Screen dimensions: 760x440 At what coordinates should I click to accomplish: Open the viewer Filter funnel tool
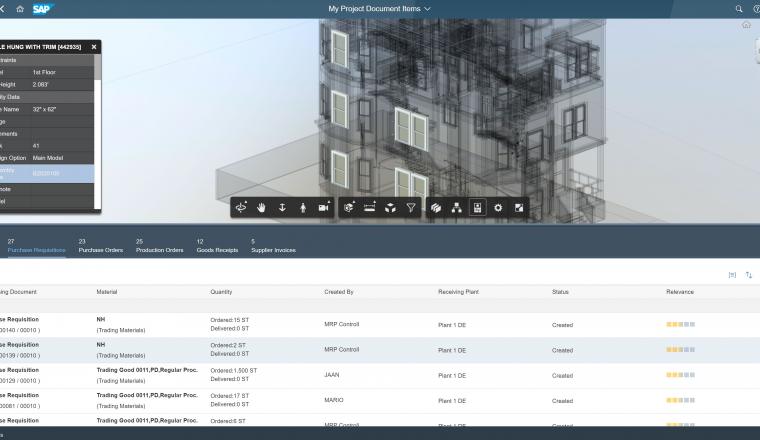(x=411, y=208)
